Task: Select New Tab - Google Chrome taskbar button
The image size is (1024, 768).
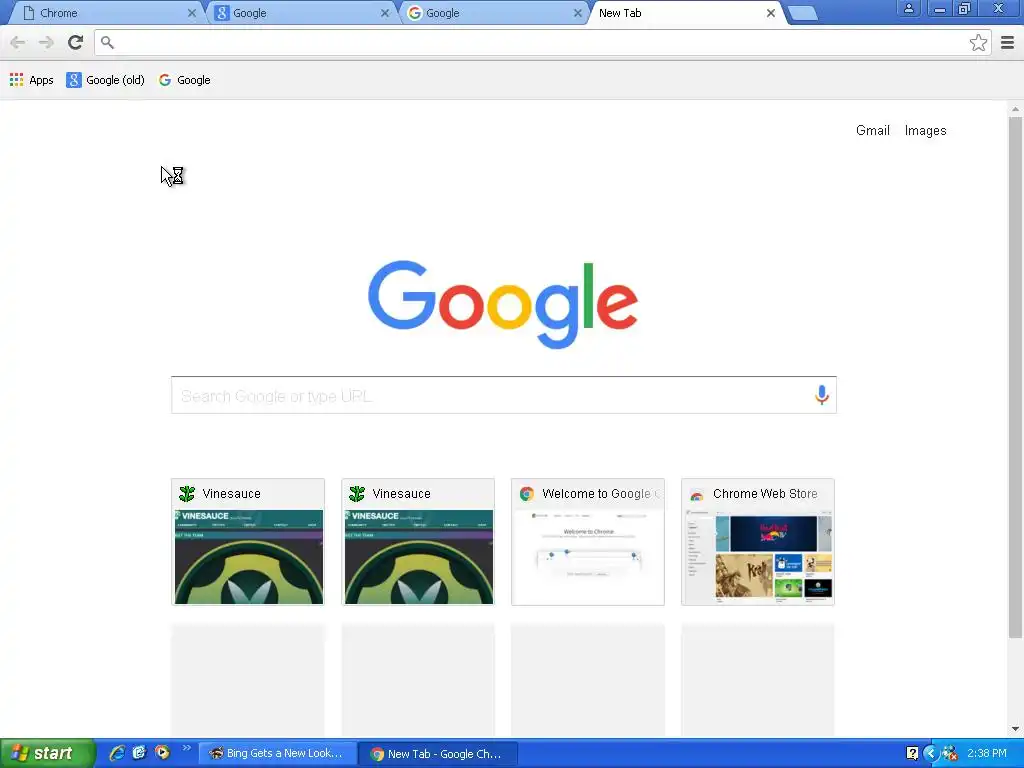Action: [x=439, y=754]
